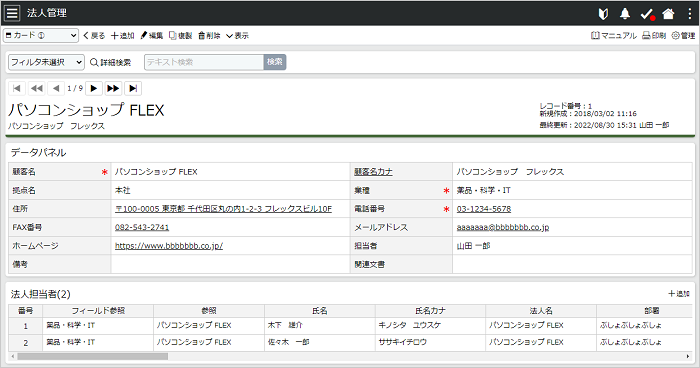Open the address 〒100-0005 link
The width and height of the screenshot is (700, 368).
[223, 209]
